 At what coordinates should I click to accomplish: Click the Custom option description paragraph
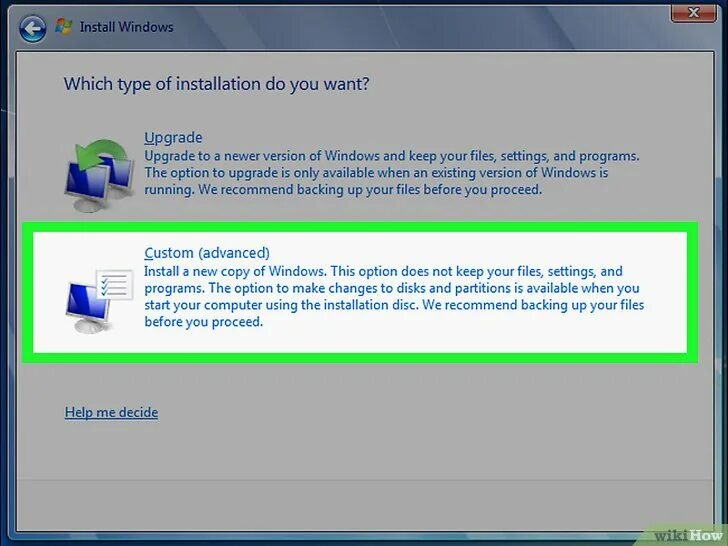tap(394, 296)
